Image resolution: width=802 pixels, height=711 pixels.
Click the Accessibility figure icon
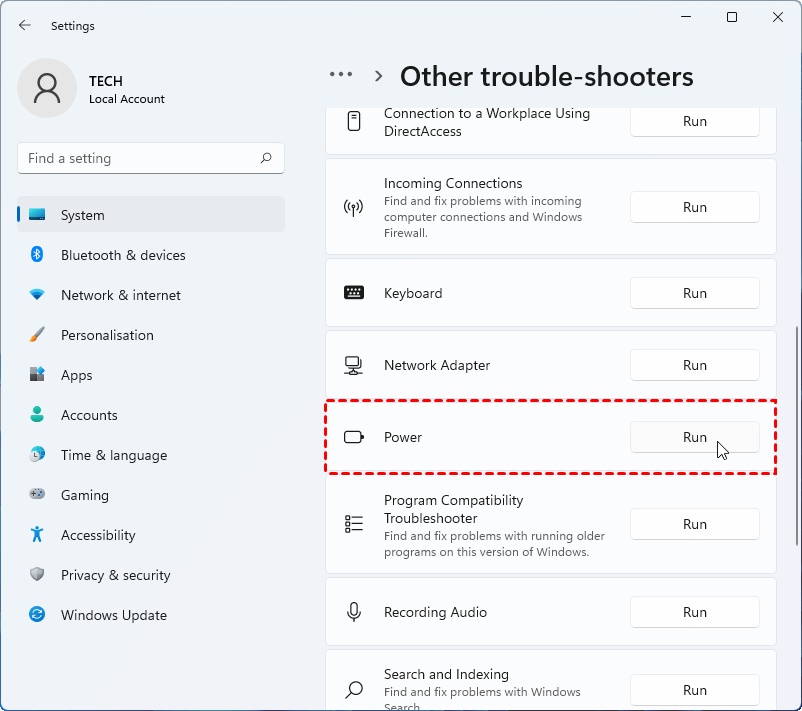[x=37, y=535]
